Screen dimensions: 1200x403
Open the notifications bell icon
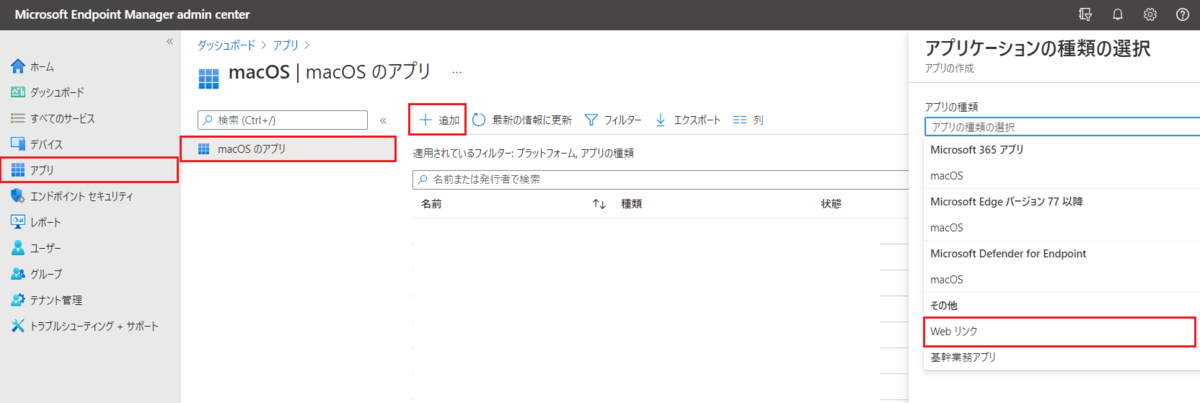click(x=1118, y=14)
